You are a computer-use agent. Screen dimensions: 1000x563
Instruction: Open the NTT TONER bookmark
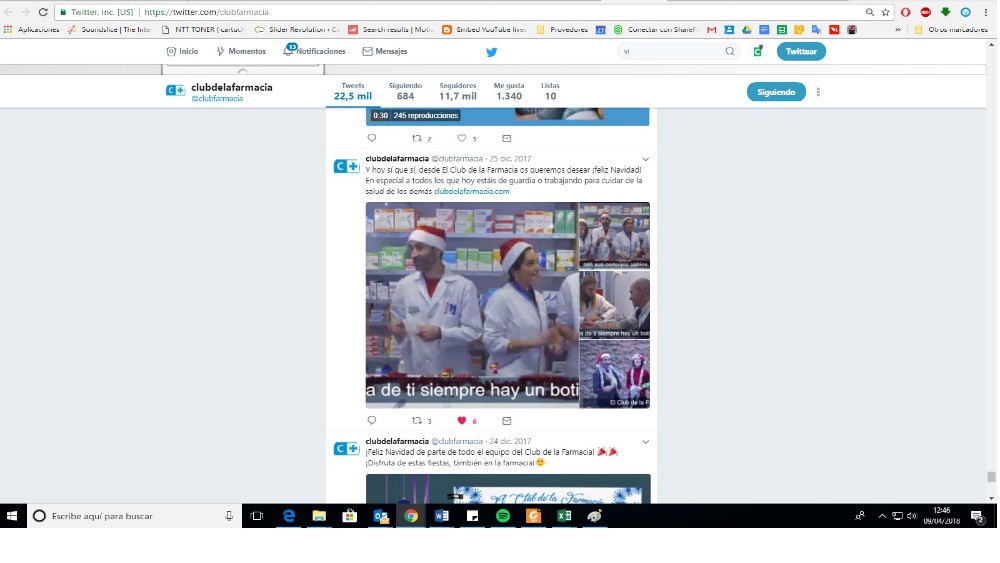203,29
